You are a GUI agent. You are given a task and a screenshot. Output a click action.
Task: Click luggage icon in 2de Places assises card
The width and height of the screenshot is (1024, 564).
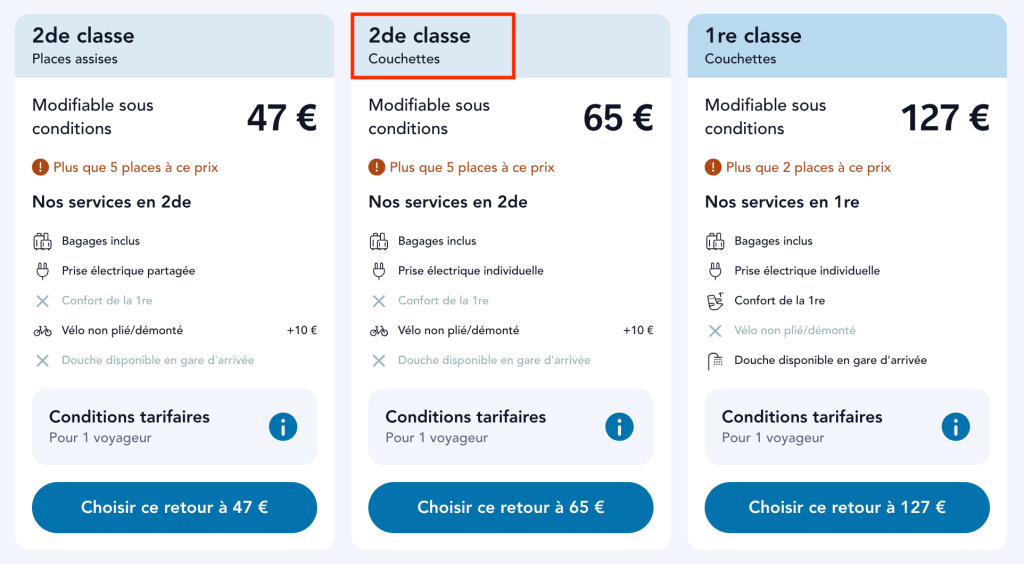[x=42, y=241]
